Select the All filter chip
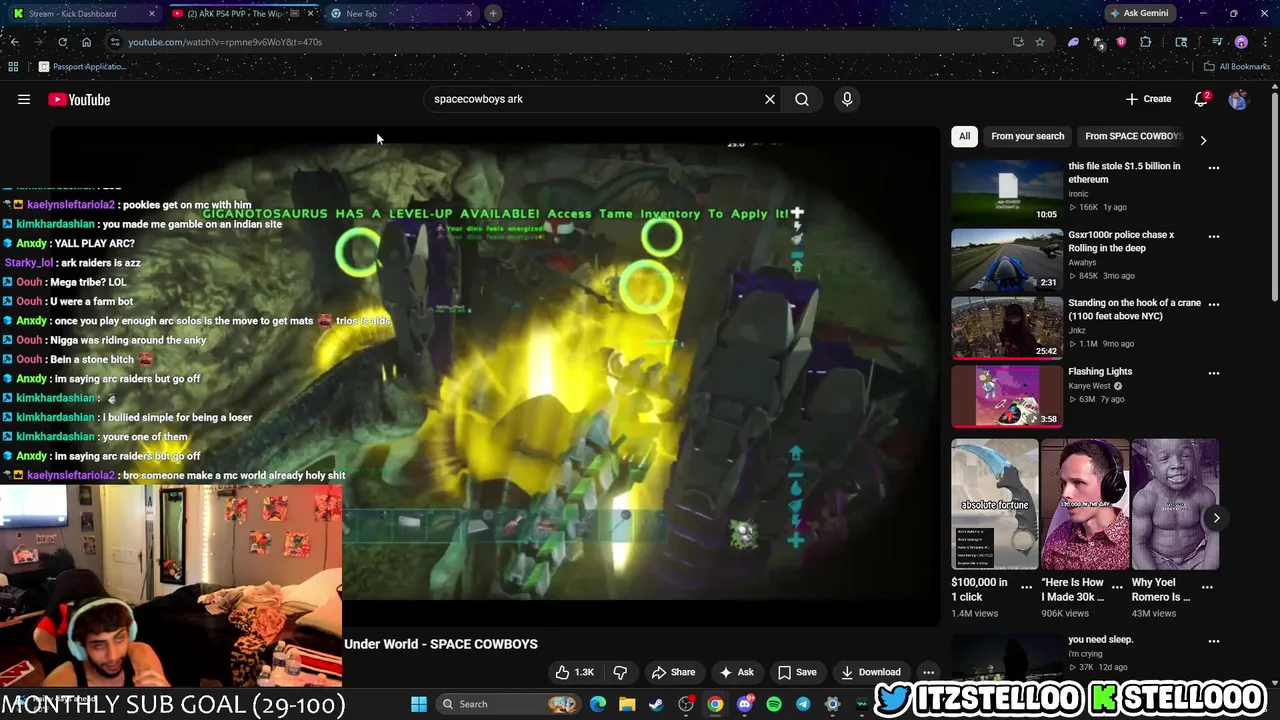 click(x=964, y=136)
